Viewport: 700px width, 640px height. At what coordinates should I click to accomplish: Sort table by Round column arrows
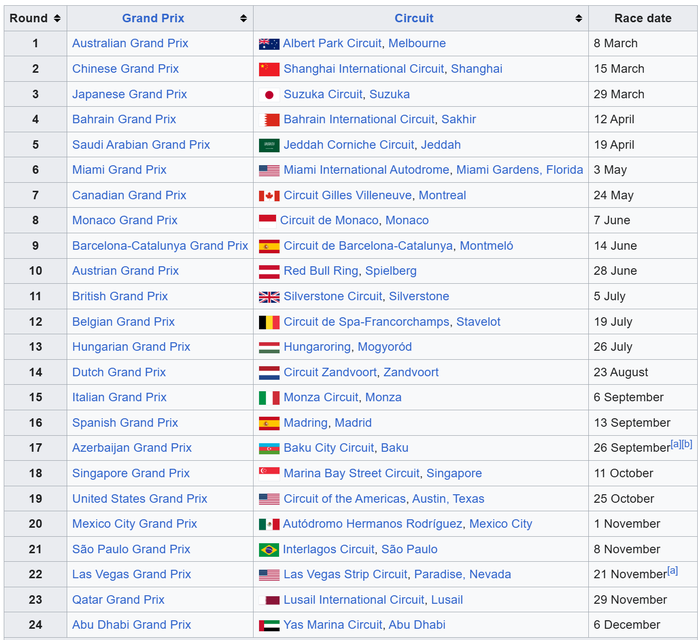57,19
